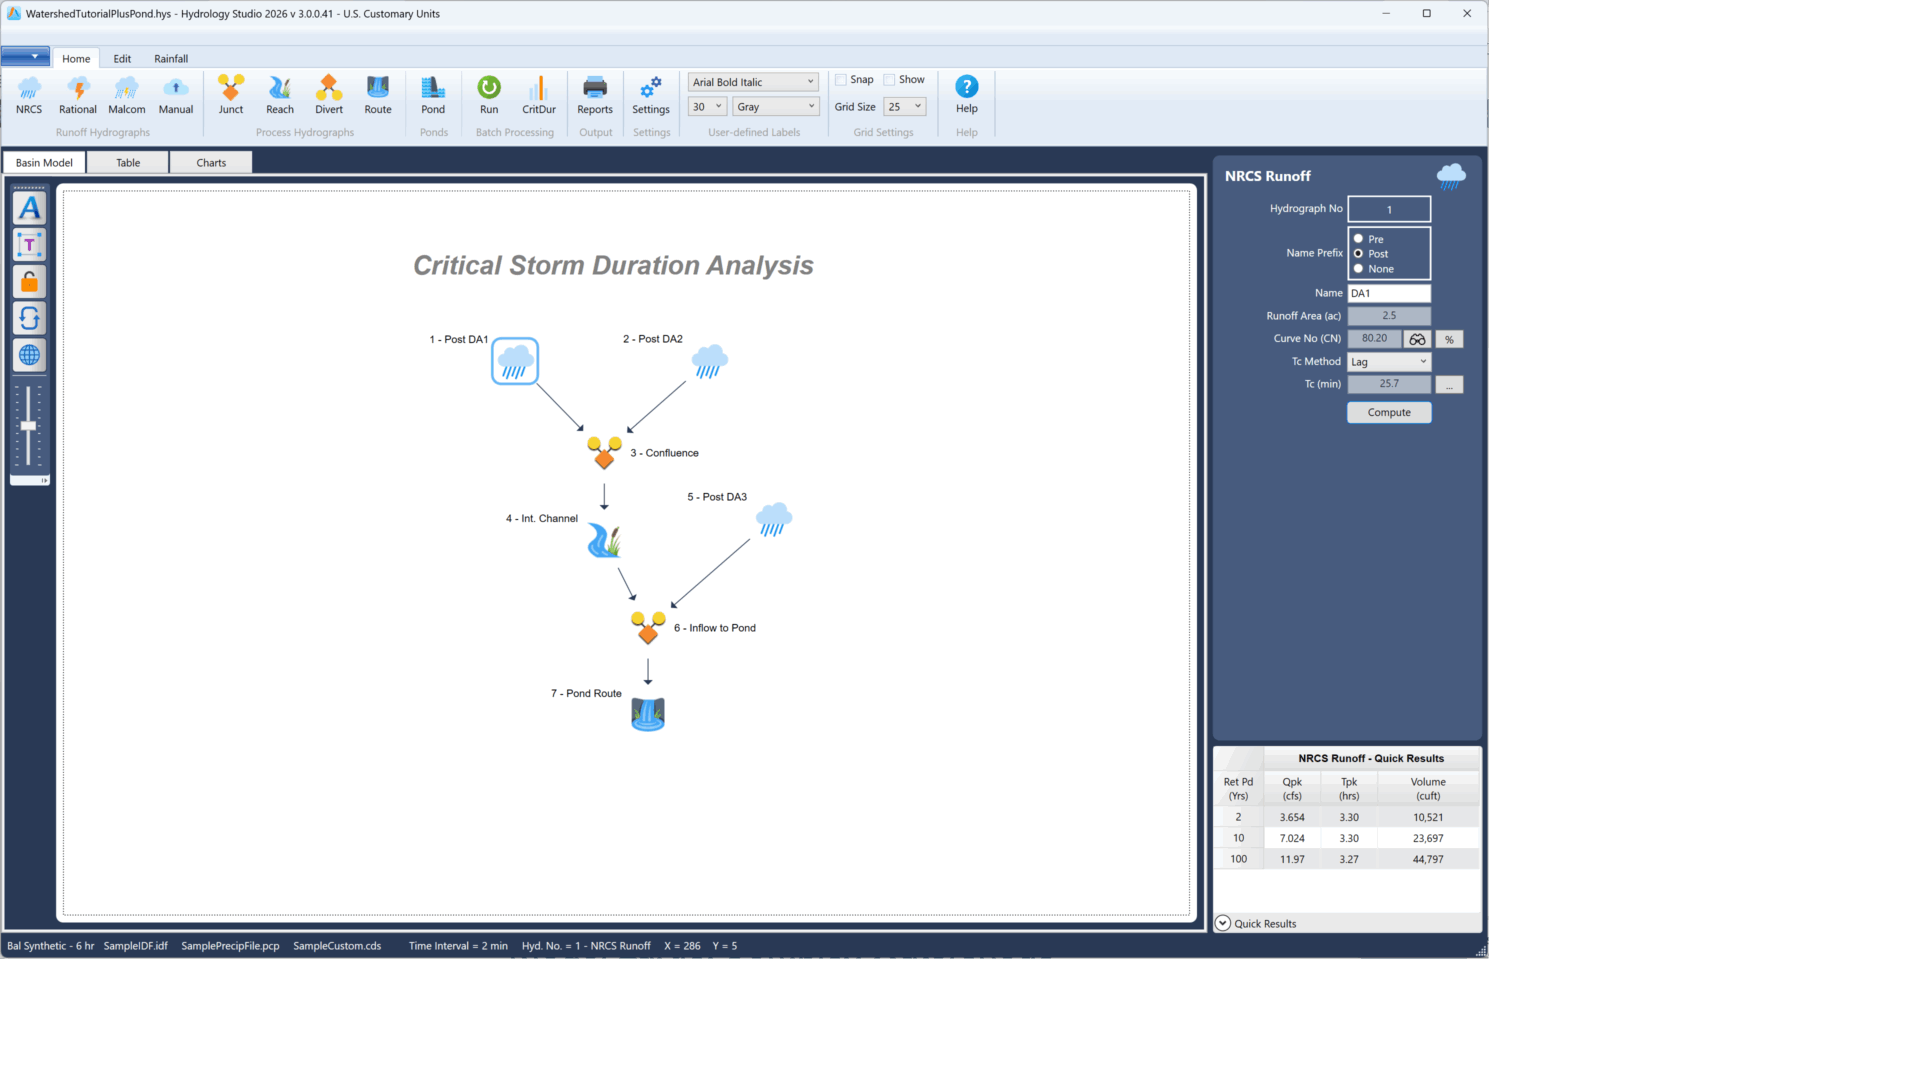1920x1080 pixels.
Task: Select the Rational runoff hydrograph tool
Action: tap(77, 95)
